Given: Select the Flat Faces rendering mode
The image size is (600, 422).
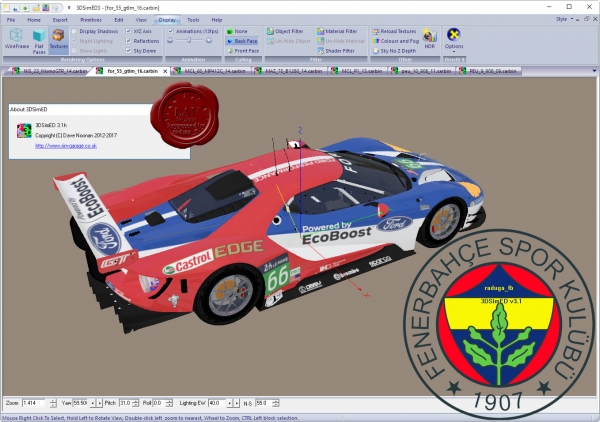Looking at the screenshot, I should [x=39, y=41].
